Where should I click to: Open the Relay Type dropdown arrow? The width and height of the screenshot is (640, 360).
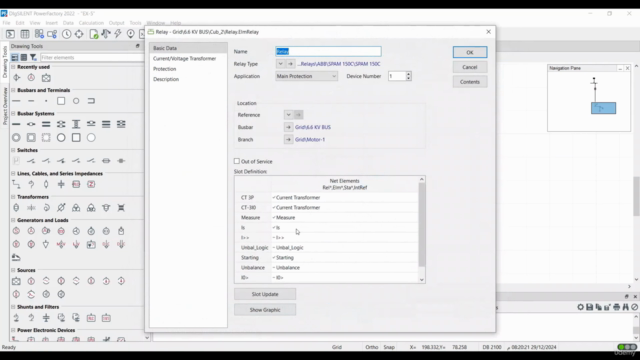[280, 64]
